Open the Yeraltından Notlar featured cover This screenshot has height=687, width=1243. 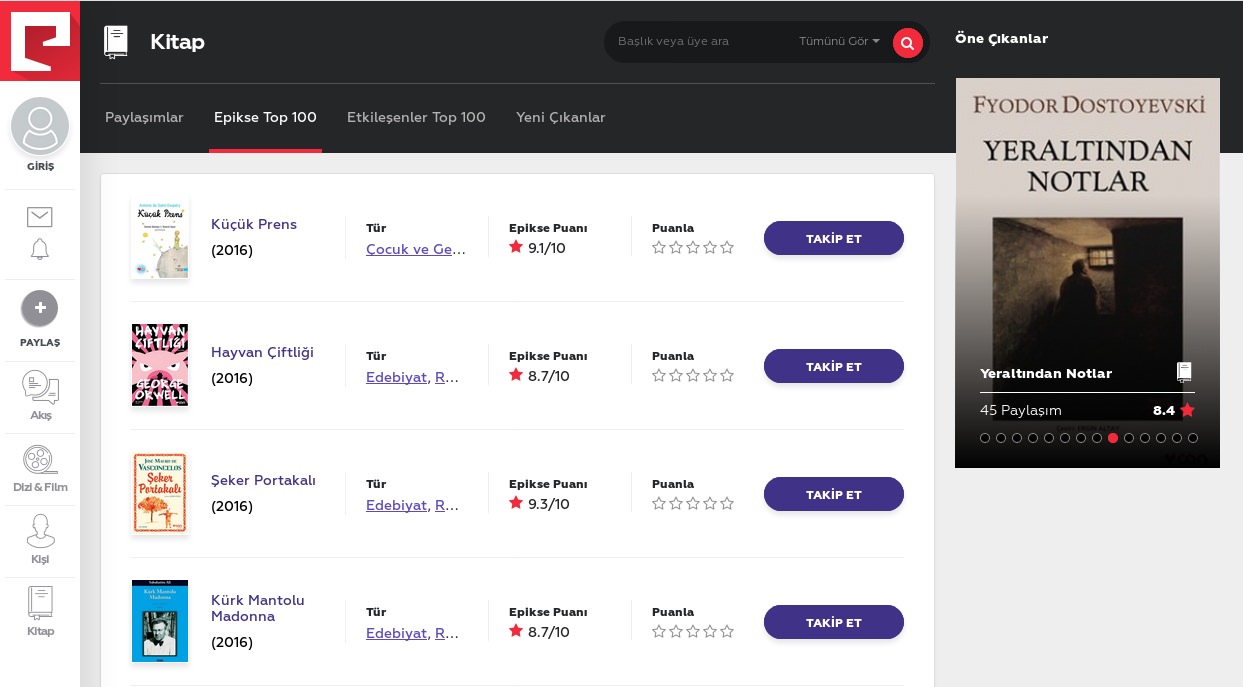point(1087,272)
